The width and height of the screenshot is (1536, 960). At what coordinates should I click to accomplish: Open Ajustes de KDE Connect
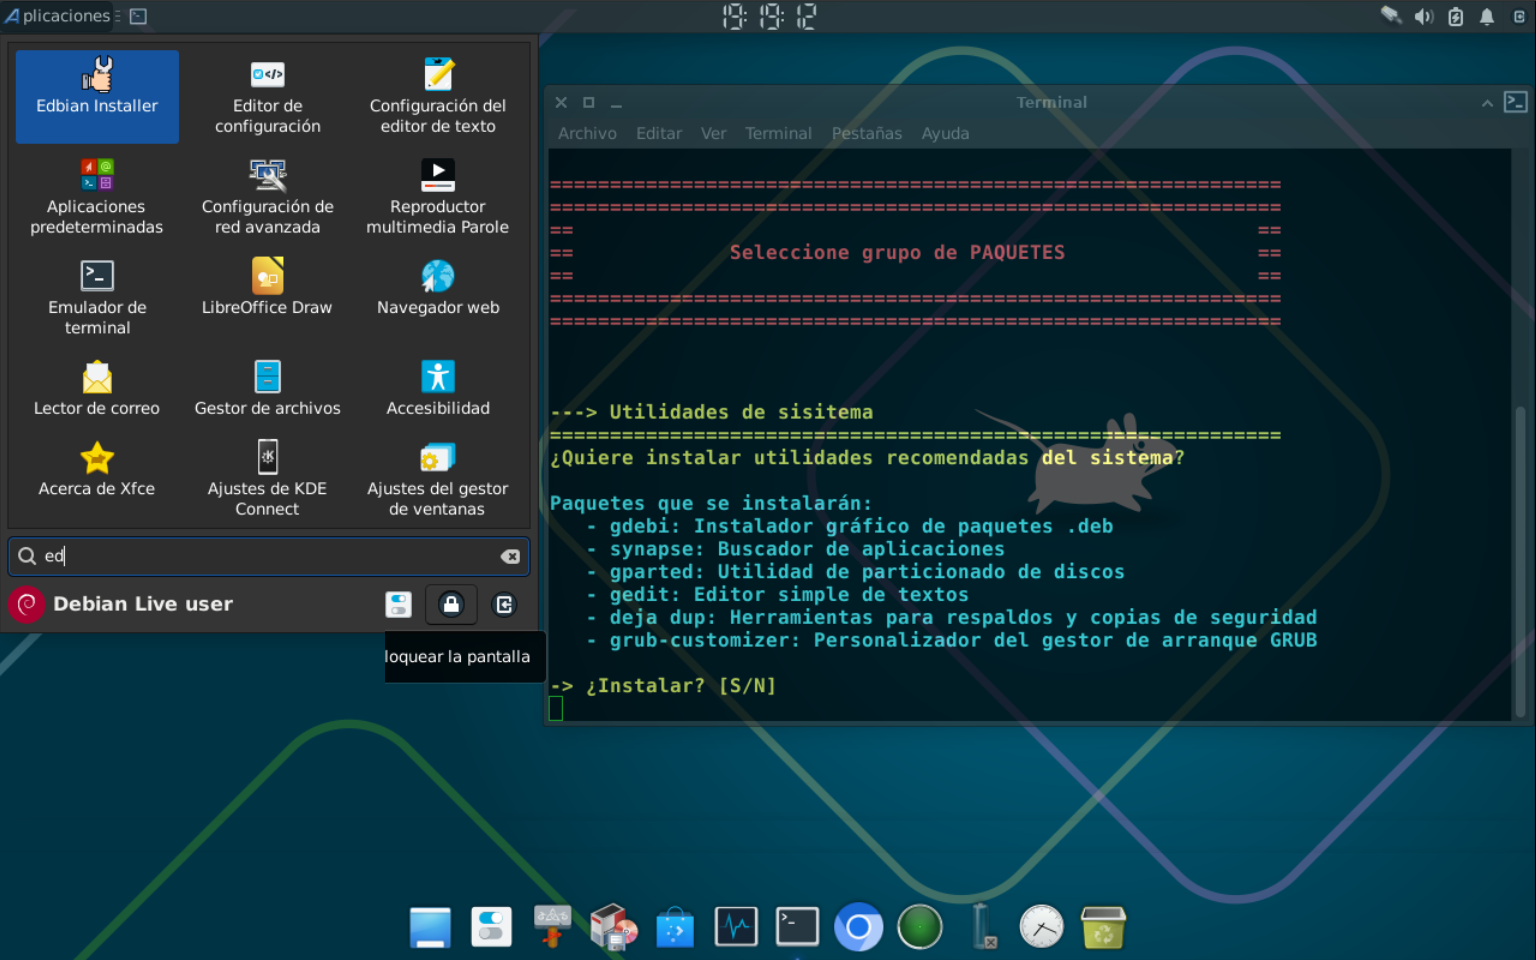coord(267,478)
